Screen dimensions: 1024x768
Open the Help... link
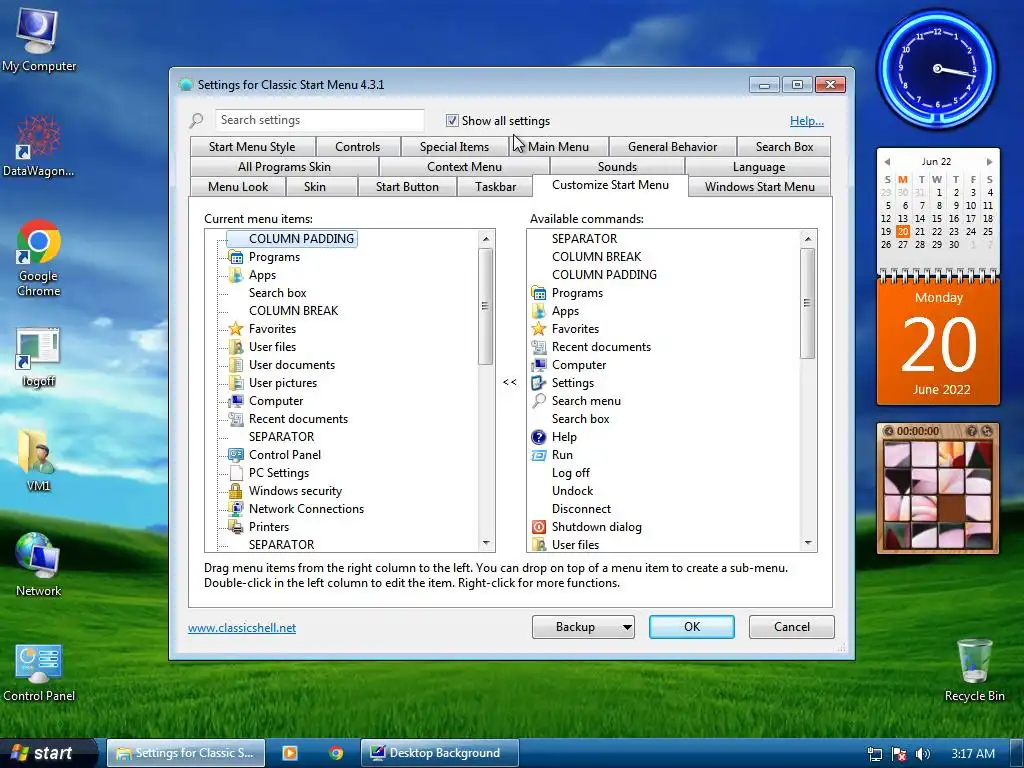(x=807, y=121)
